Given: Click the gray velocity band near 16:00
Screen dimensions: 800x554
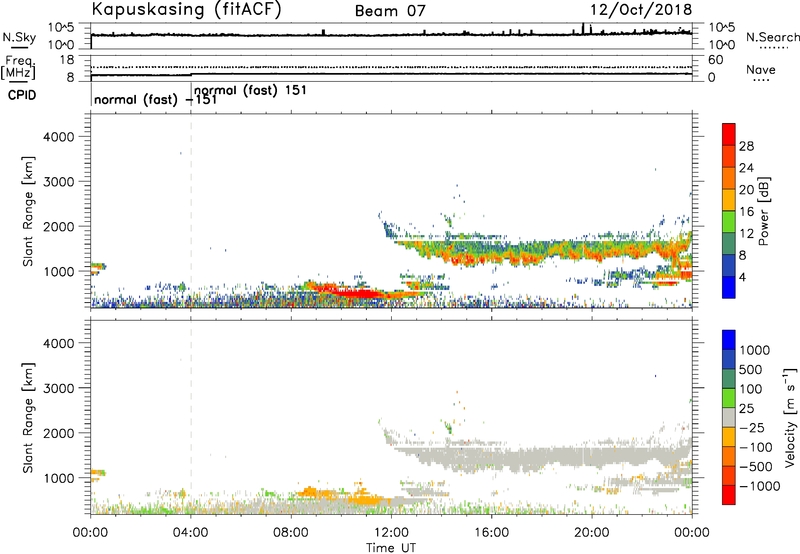Looking at the screenshot, I should (491, 456).
